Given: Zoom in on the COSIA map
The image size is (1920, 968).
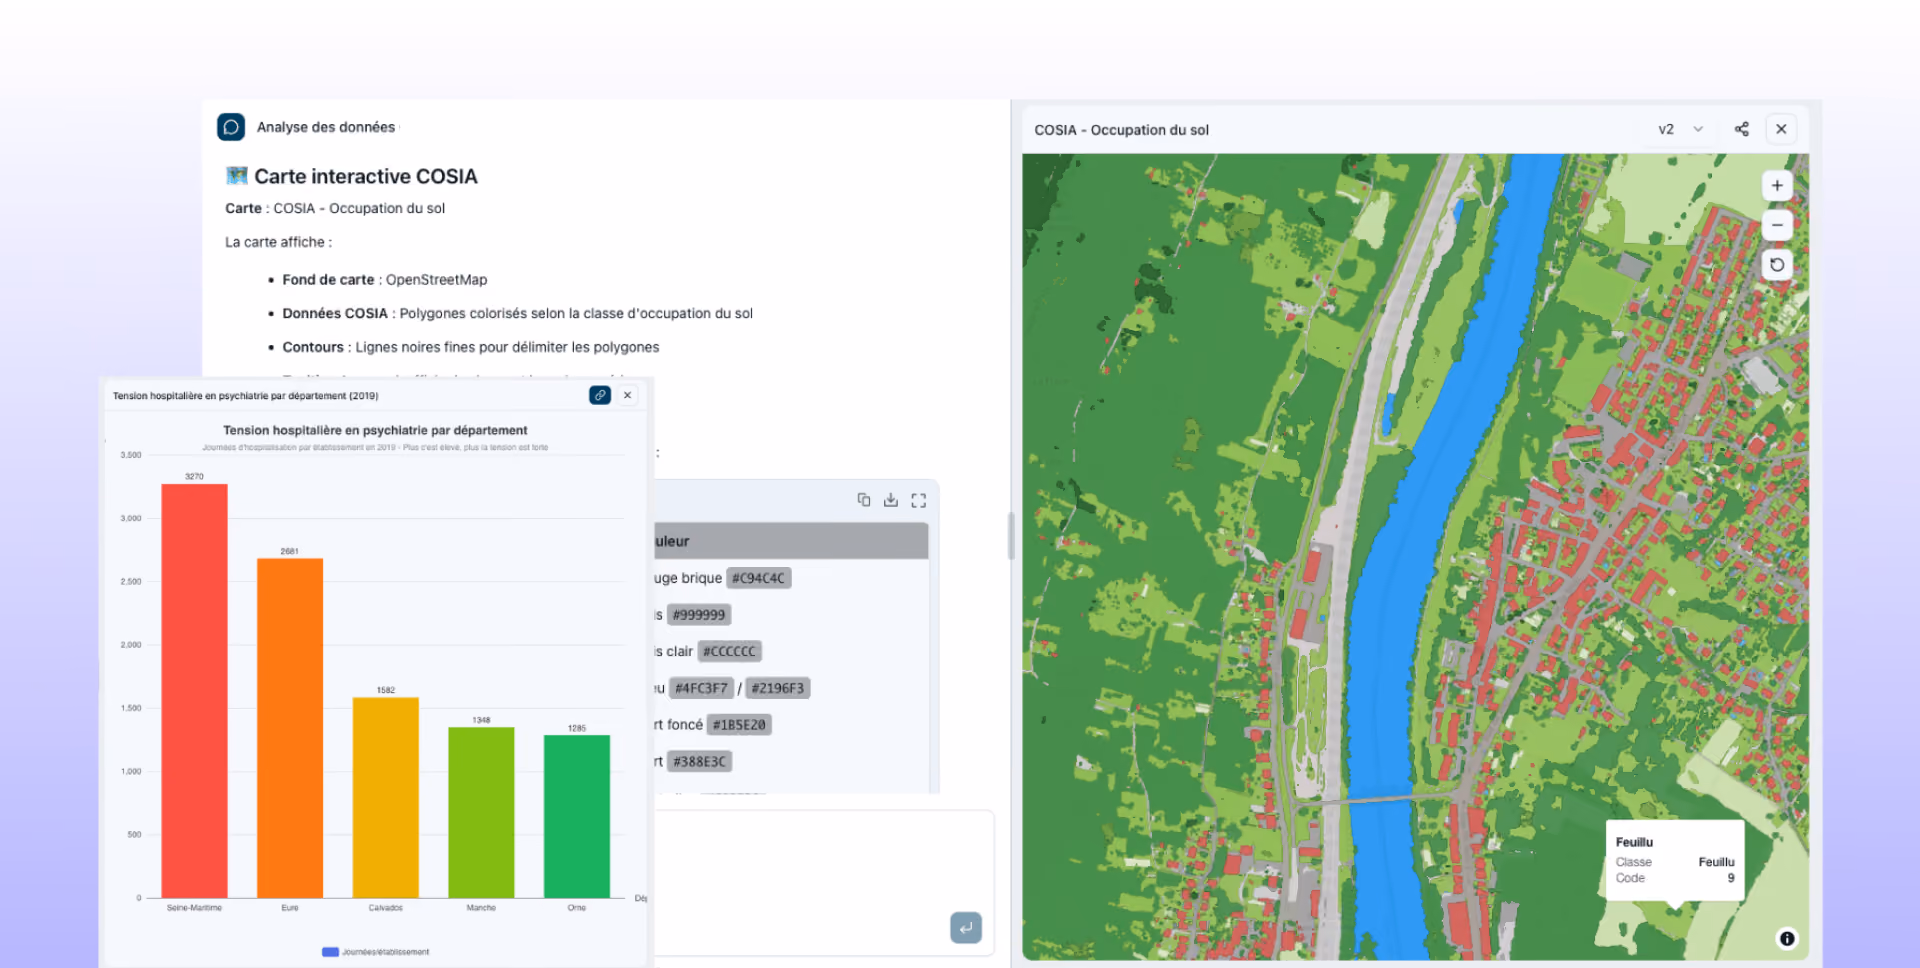Looking at the screenshot, I should (1777, 186).
